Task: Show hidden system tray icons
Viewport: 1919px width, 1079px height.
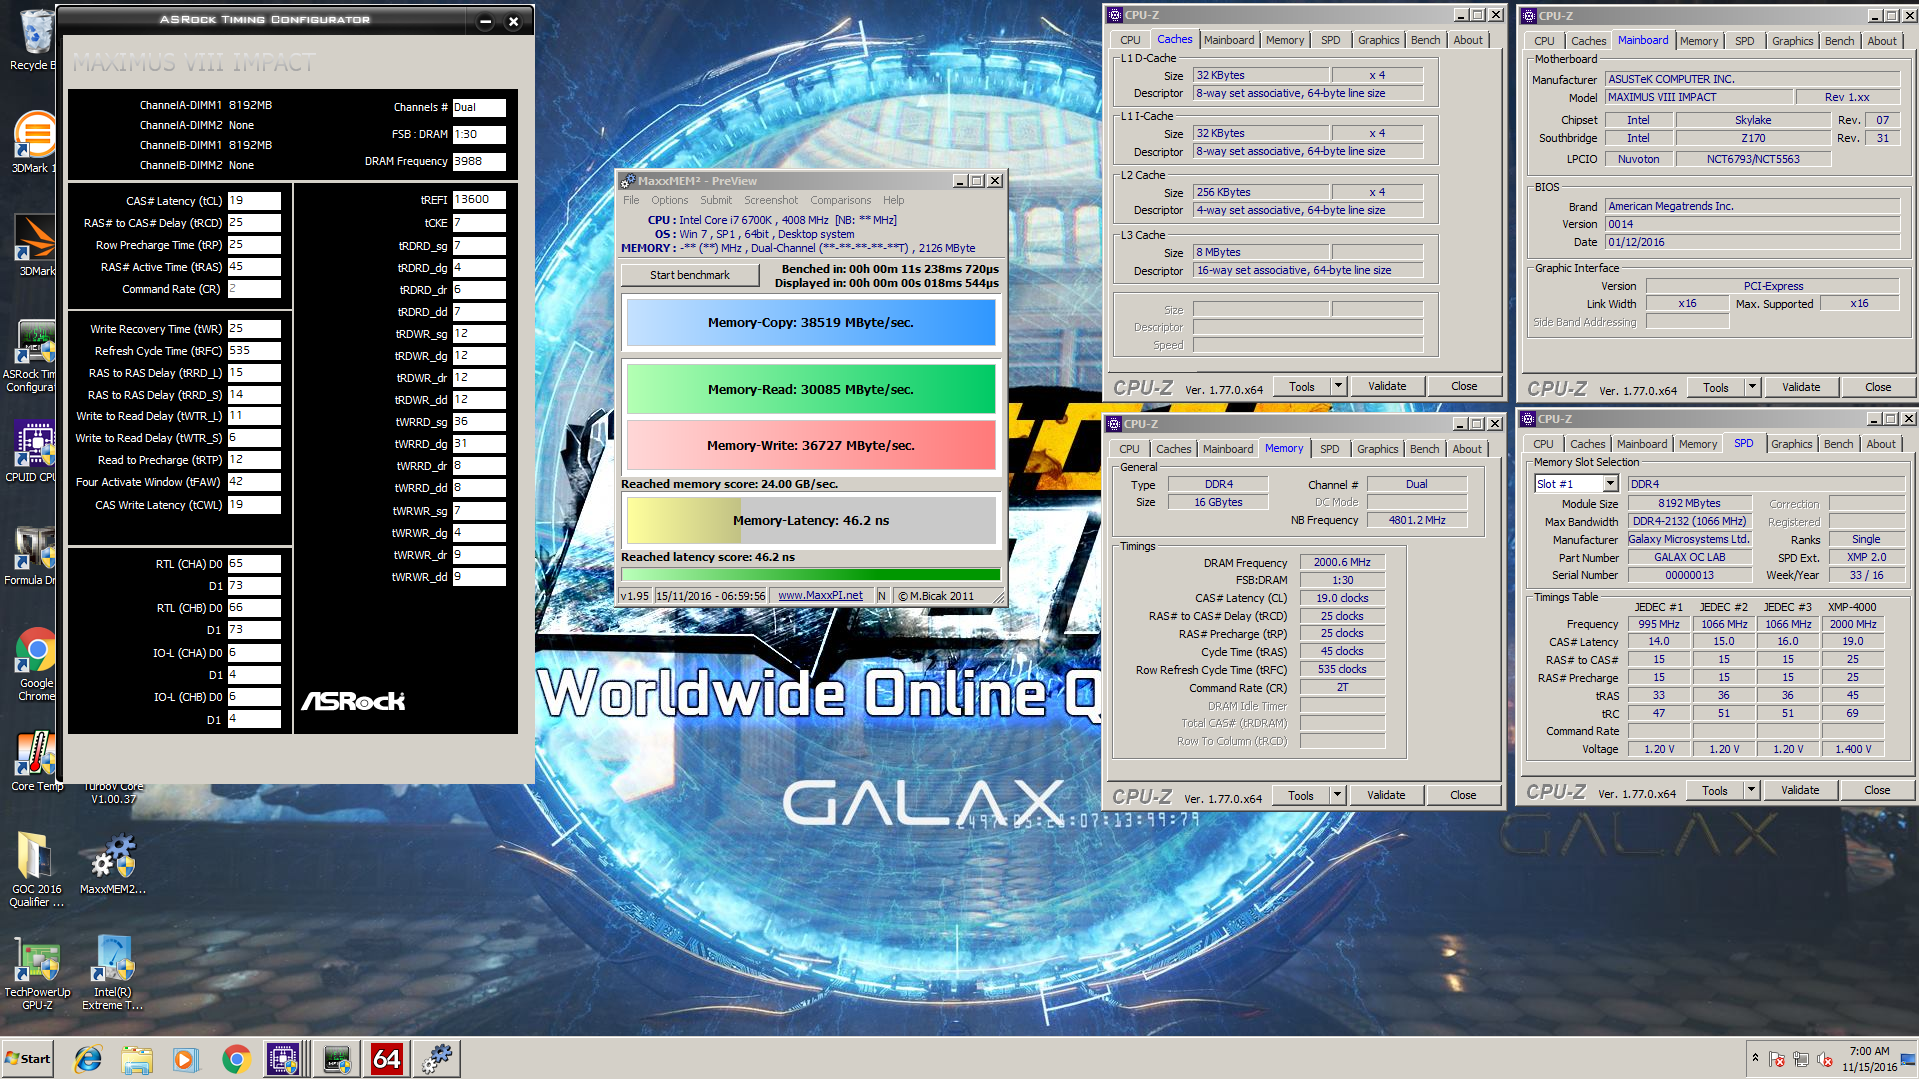Action: pos(1755,1058)
